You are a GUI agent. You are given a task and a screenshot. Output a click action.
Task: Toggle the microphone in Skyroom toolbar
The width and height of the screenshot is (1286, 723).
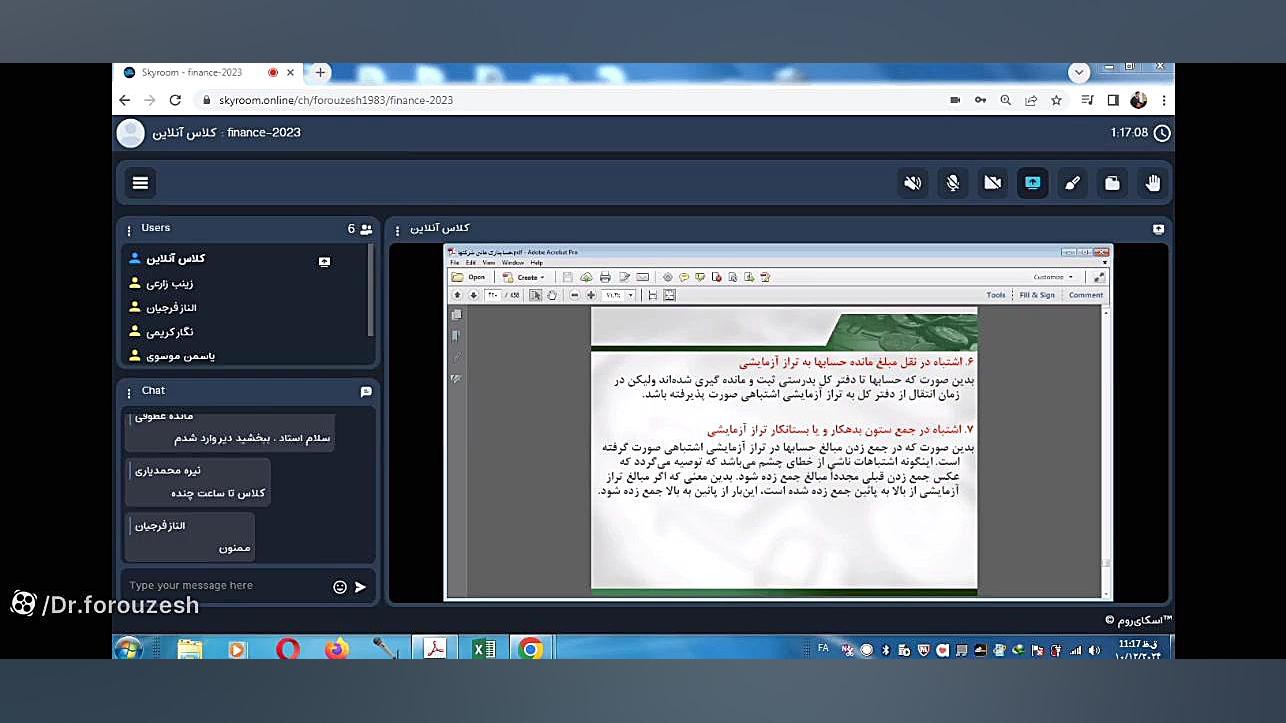click(x=952, y=183)
